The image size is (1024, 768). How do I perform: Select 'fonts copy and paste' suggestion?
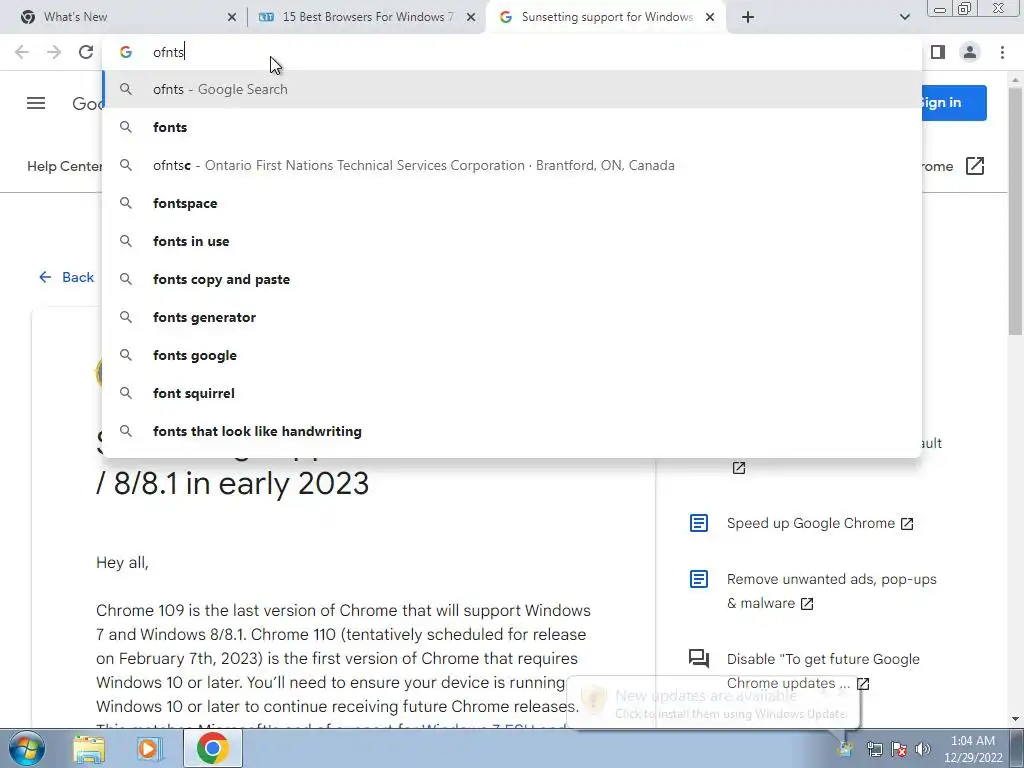(512, 280)
